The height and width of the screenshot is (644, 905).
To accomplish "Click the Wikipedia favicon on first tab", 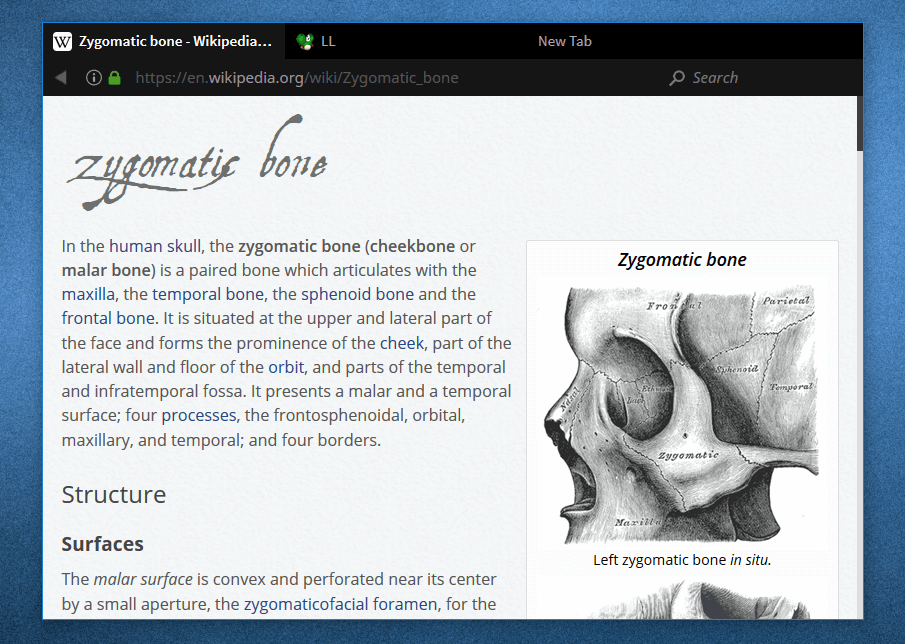I will 62,42.
